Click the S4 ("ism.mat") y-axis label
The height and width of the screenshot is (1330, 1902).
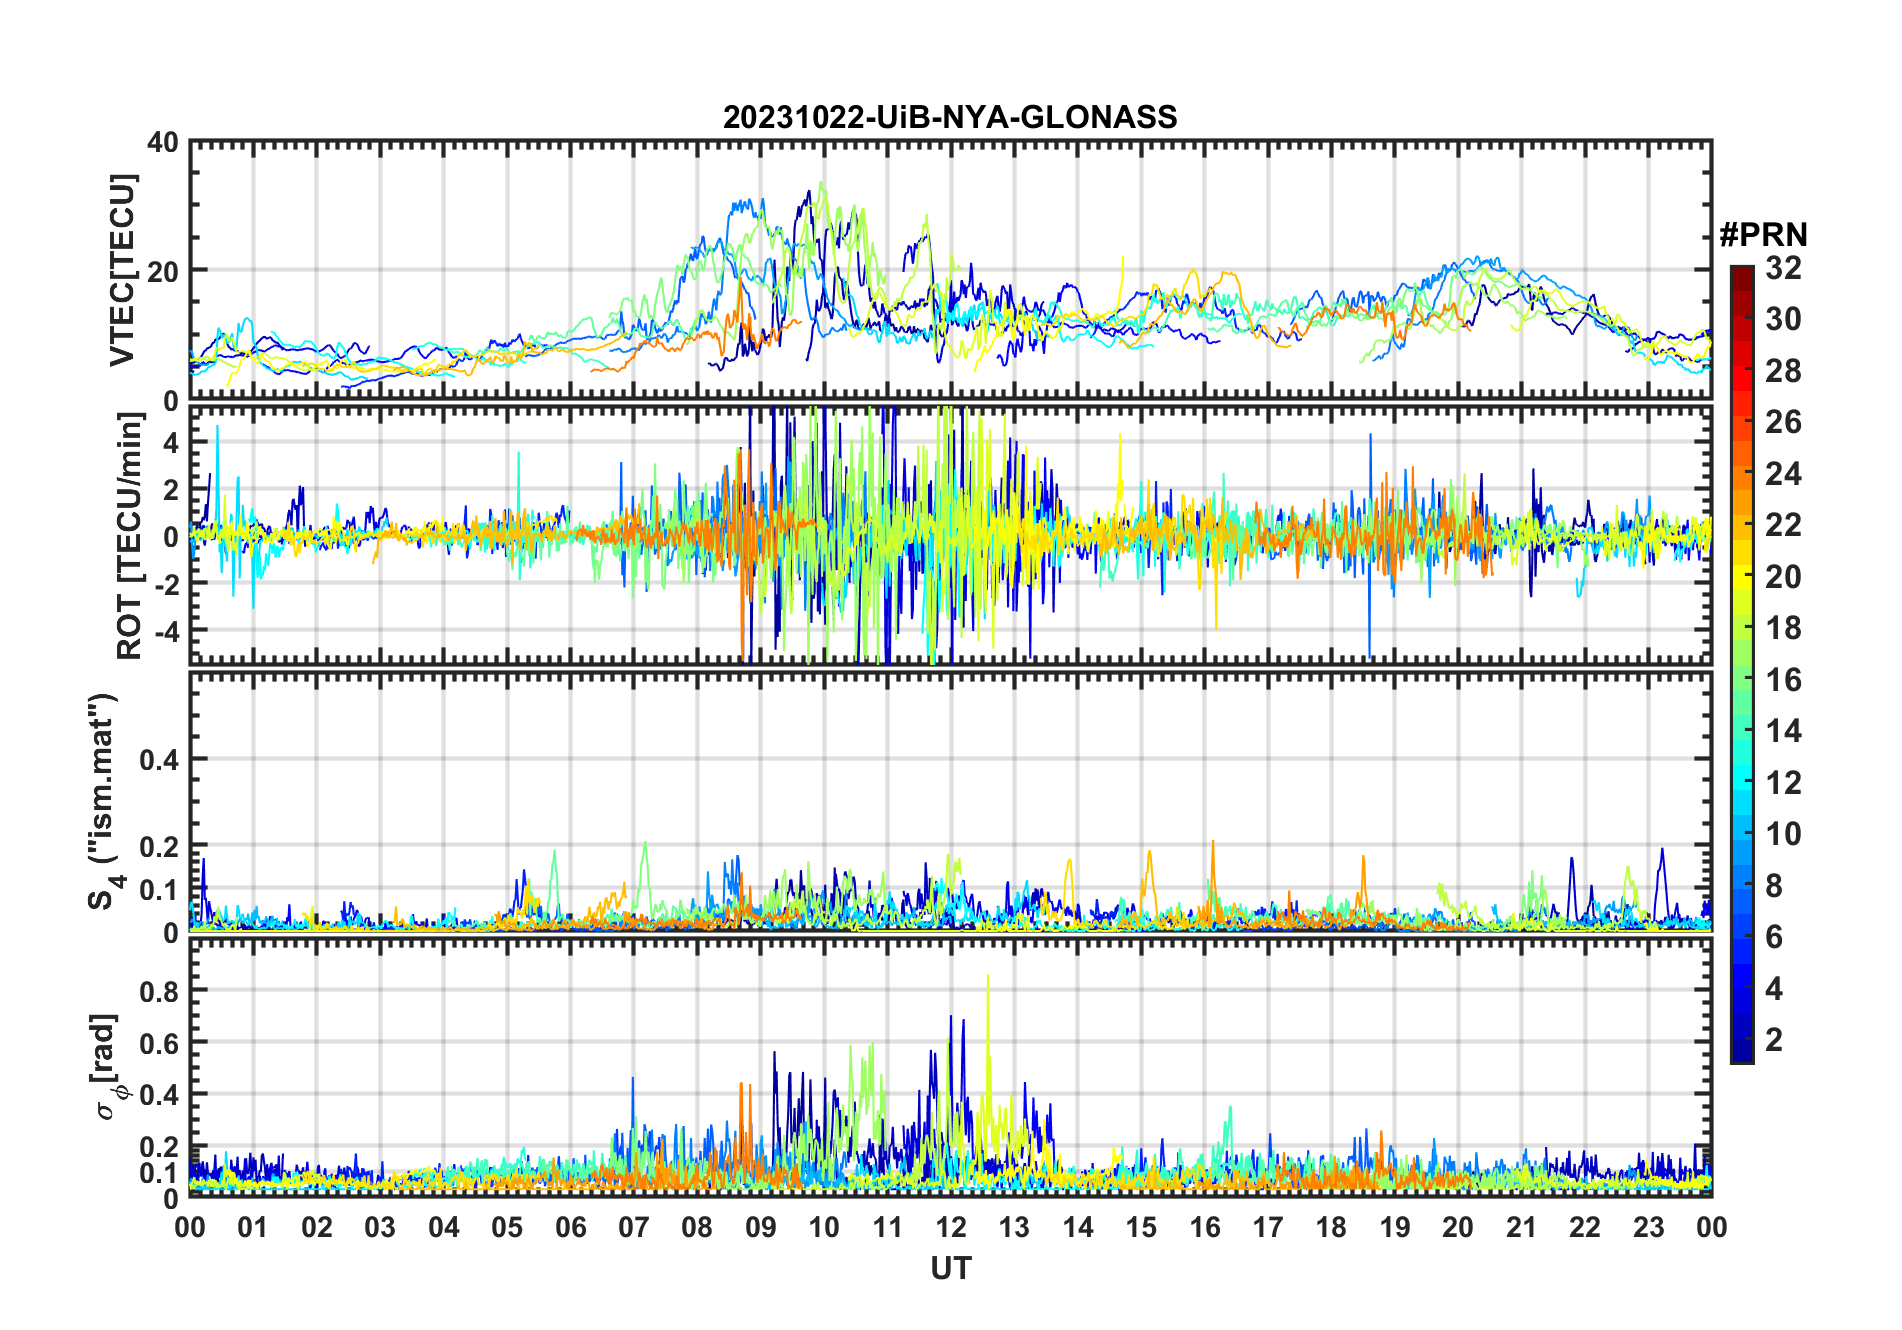103,801
